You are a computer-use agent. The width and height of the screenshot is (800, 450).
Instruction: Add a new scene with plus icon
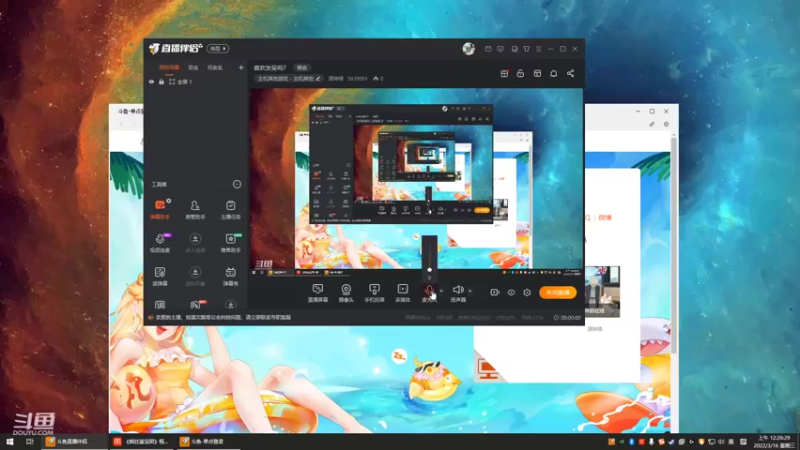coord(241,67)
